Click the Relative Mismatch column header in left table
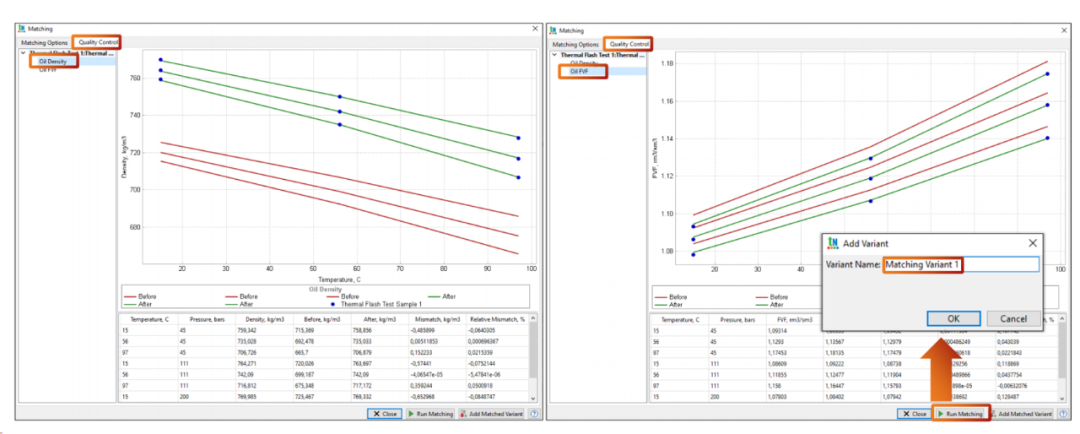This screenshot has height=434, width=1080. (x=497, y=318)
